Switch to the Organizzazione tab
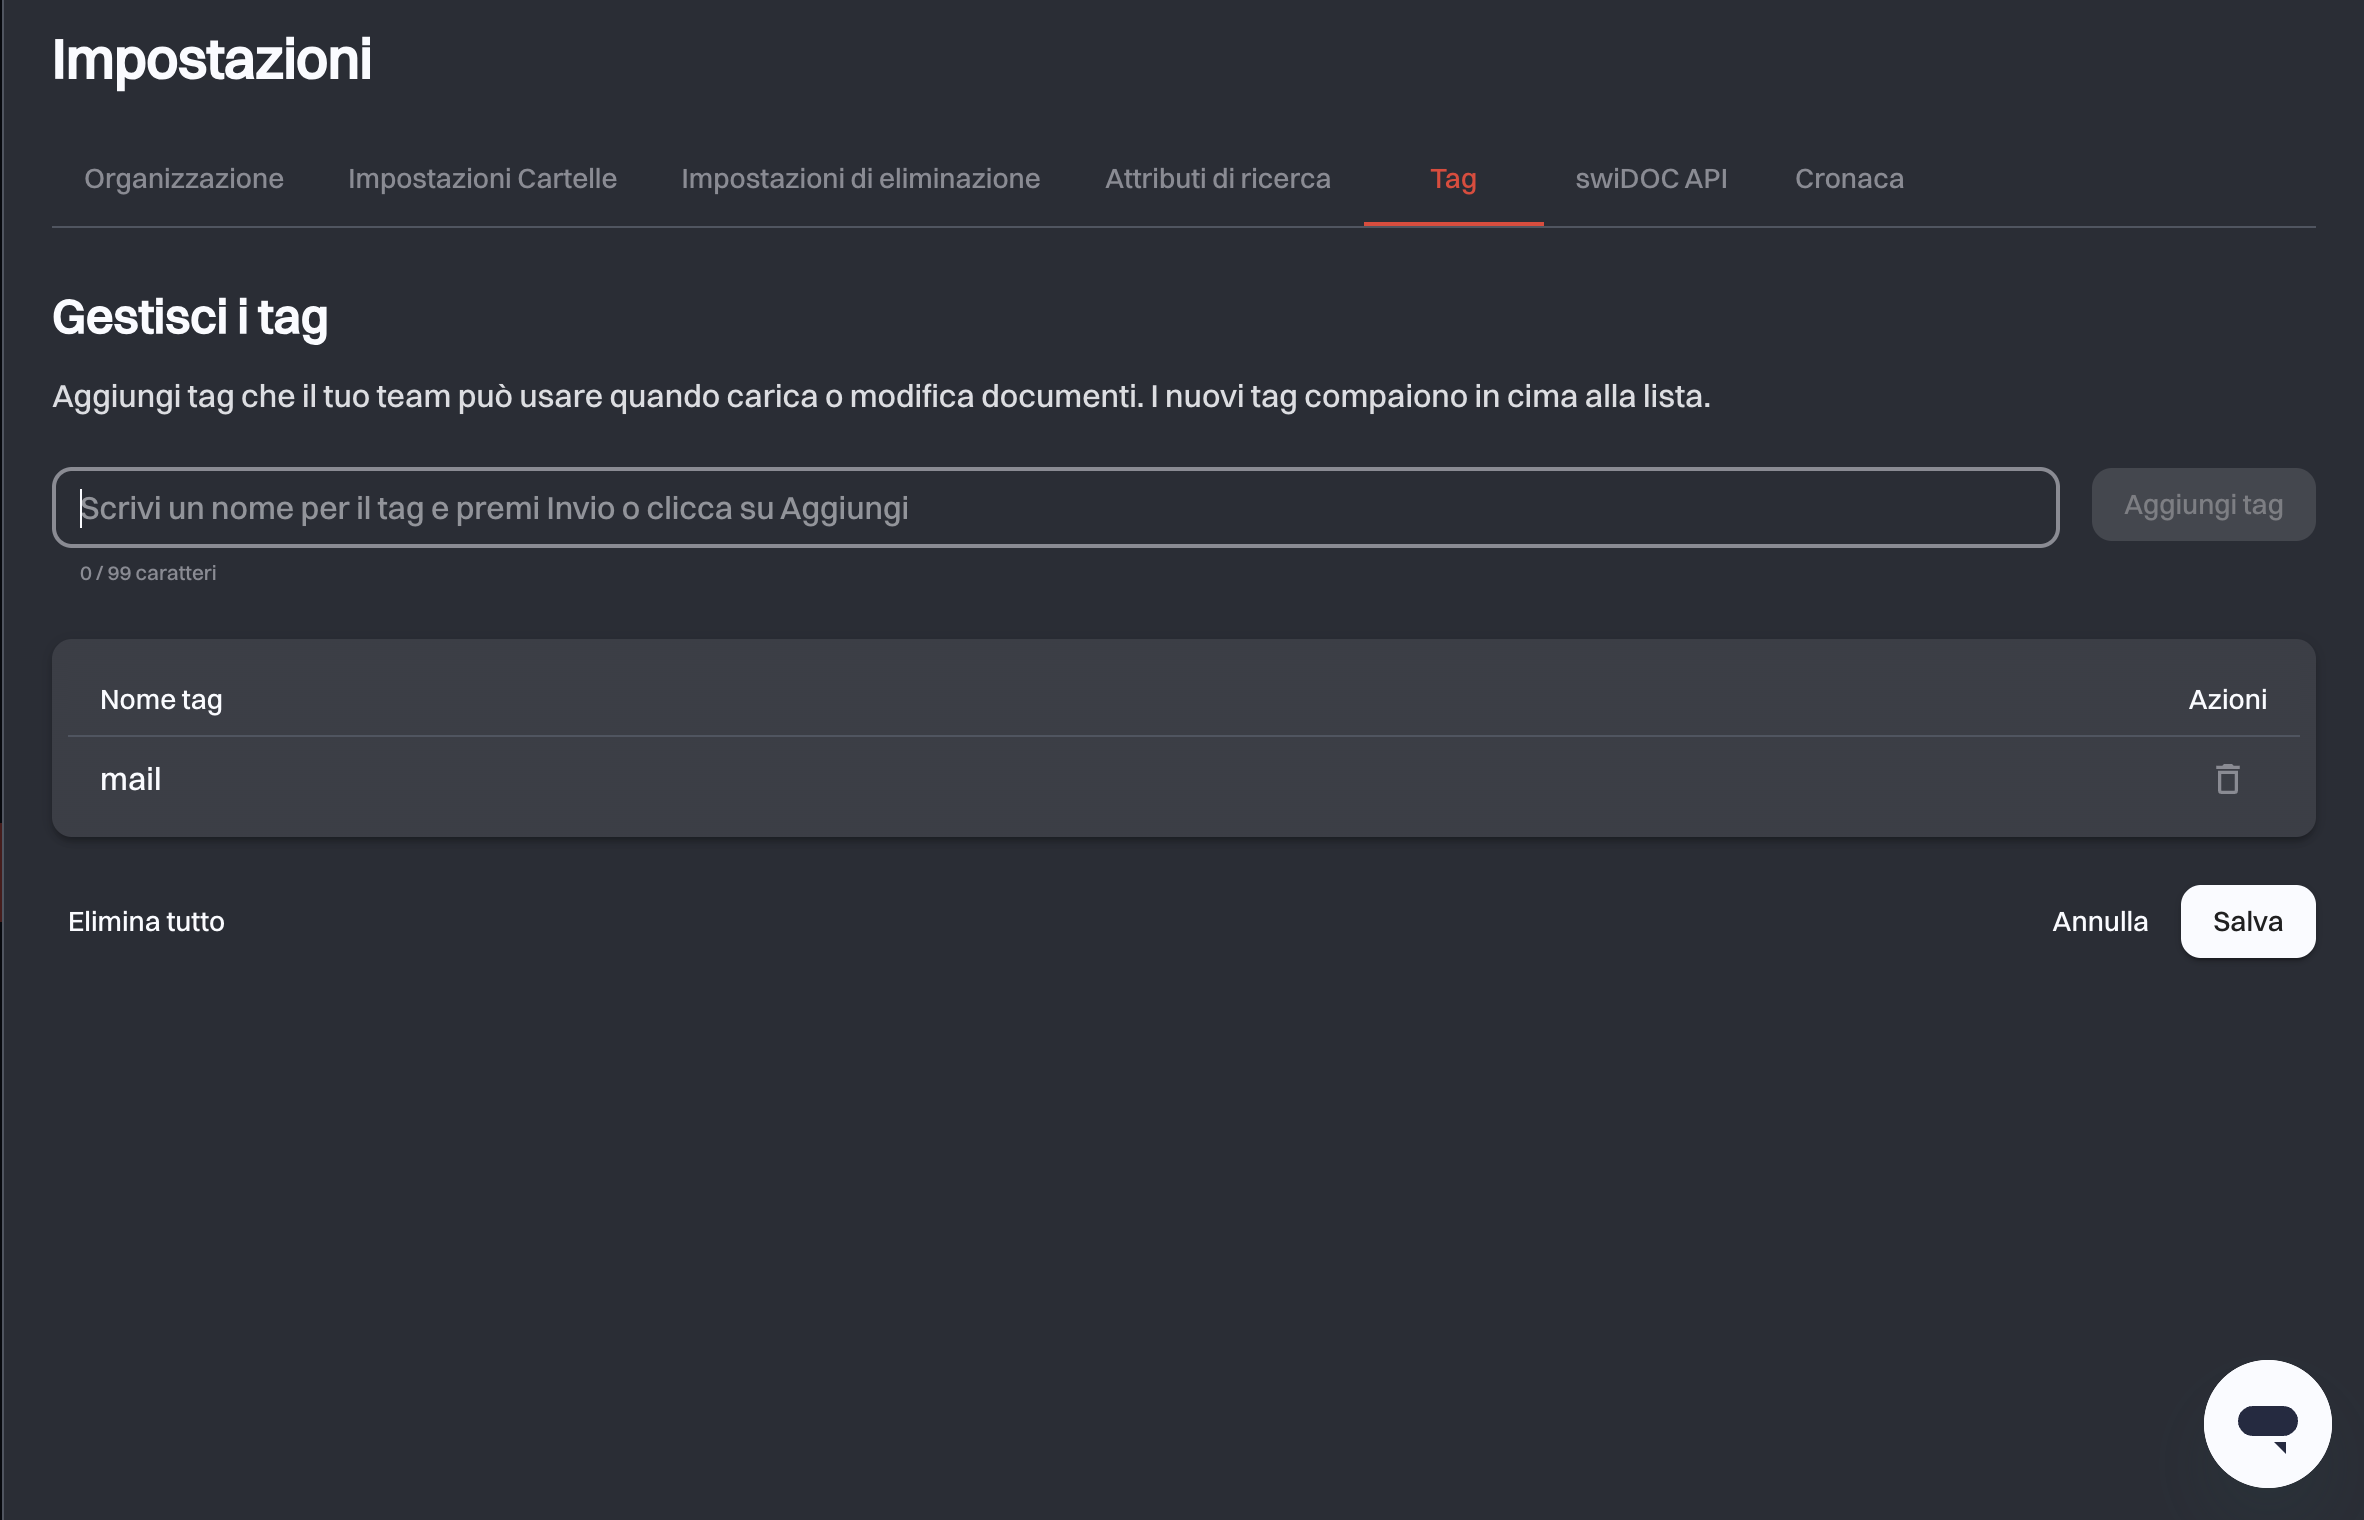Viewport: 2364px width, 1520px height. pyautogui.click(x=184, y=179)
